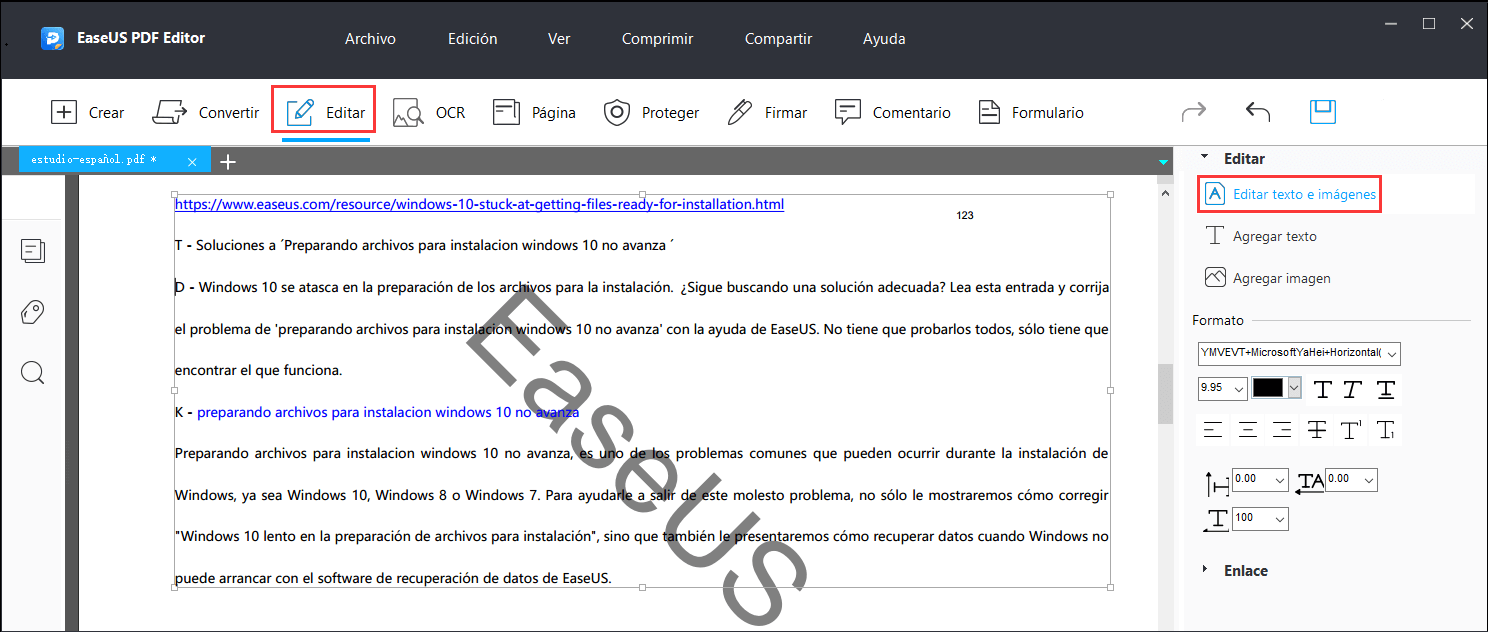
Task: Open the Convertir tool
Action: (206, 112)
